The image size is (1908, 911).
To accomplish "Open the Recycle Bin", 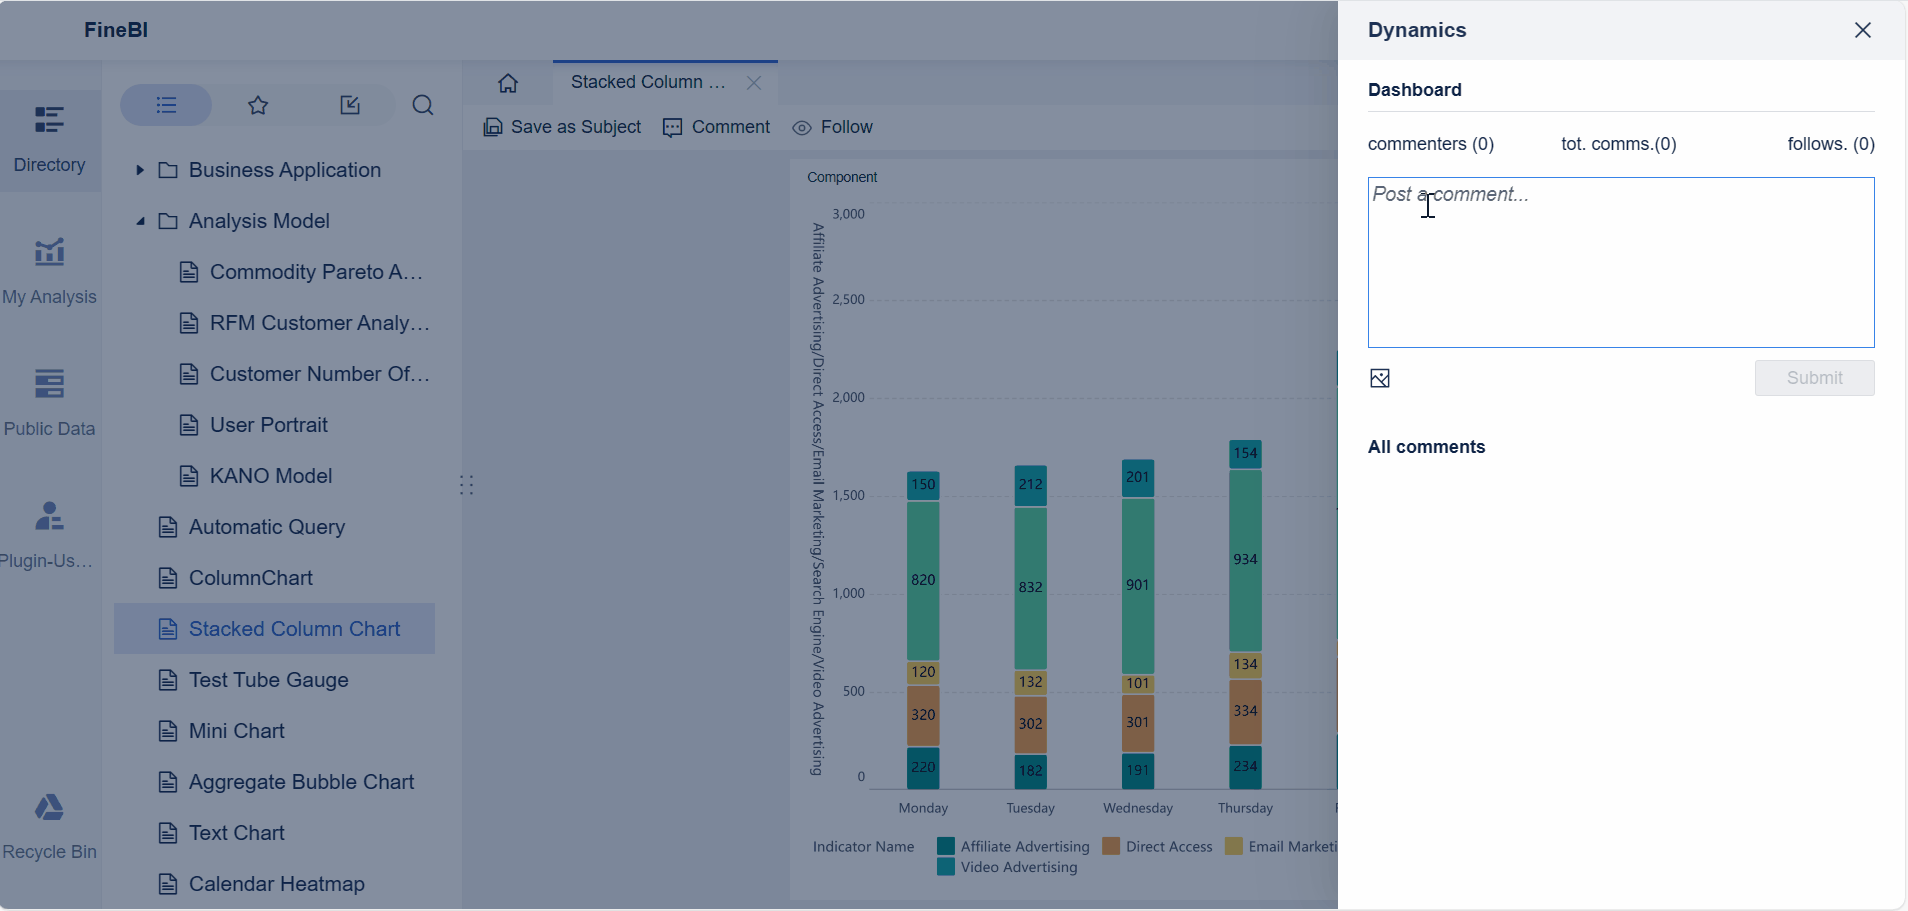I will pos(49,827).
